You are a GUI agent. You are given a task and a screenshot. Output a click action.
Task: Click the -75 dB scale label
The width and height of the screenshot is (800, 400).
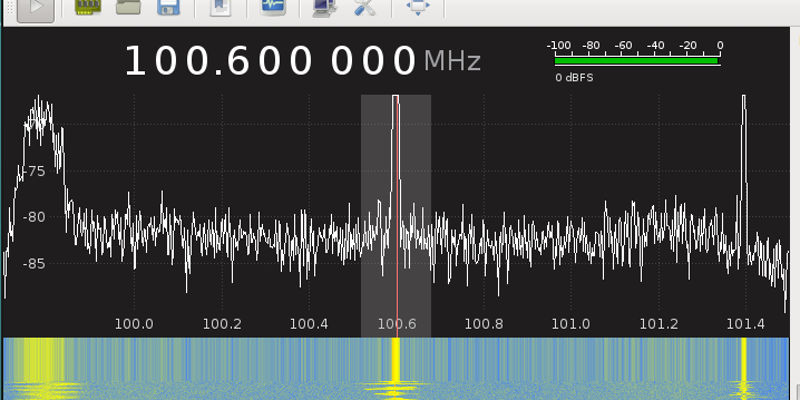tap(34, 171)
